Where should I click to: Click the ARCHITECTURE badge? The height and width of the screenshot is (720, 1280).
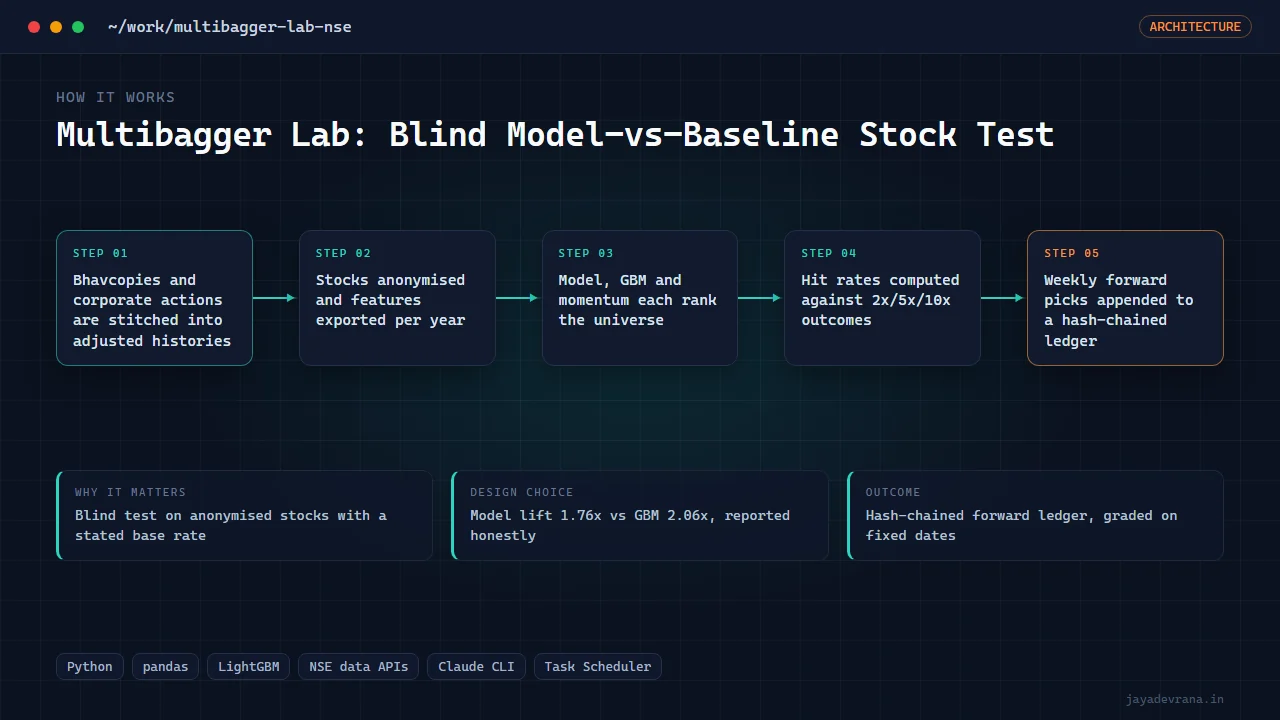(1195, 27)
